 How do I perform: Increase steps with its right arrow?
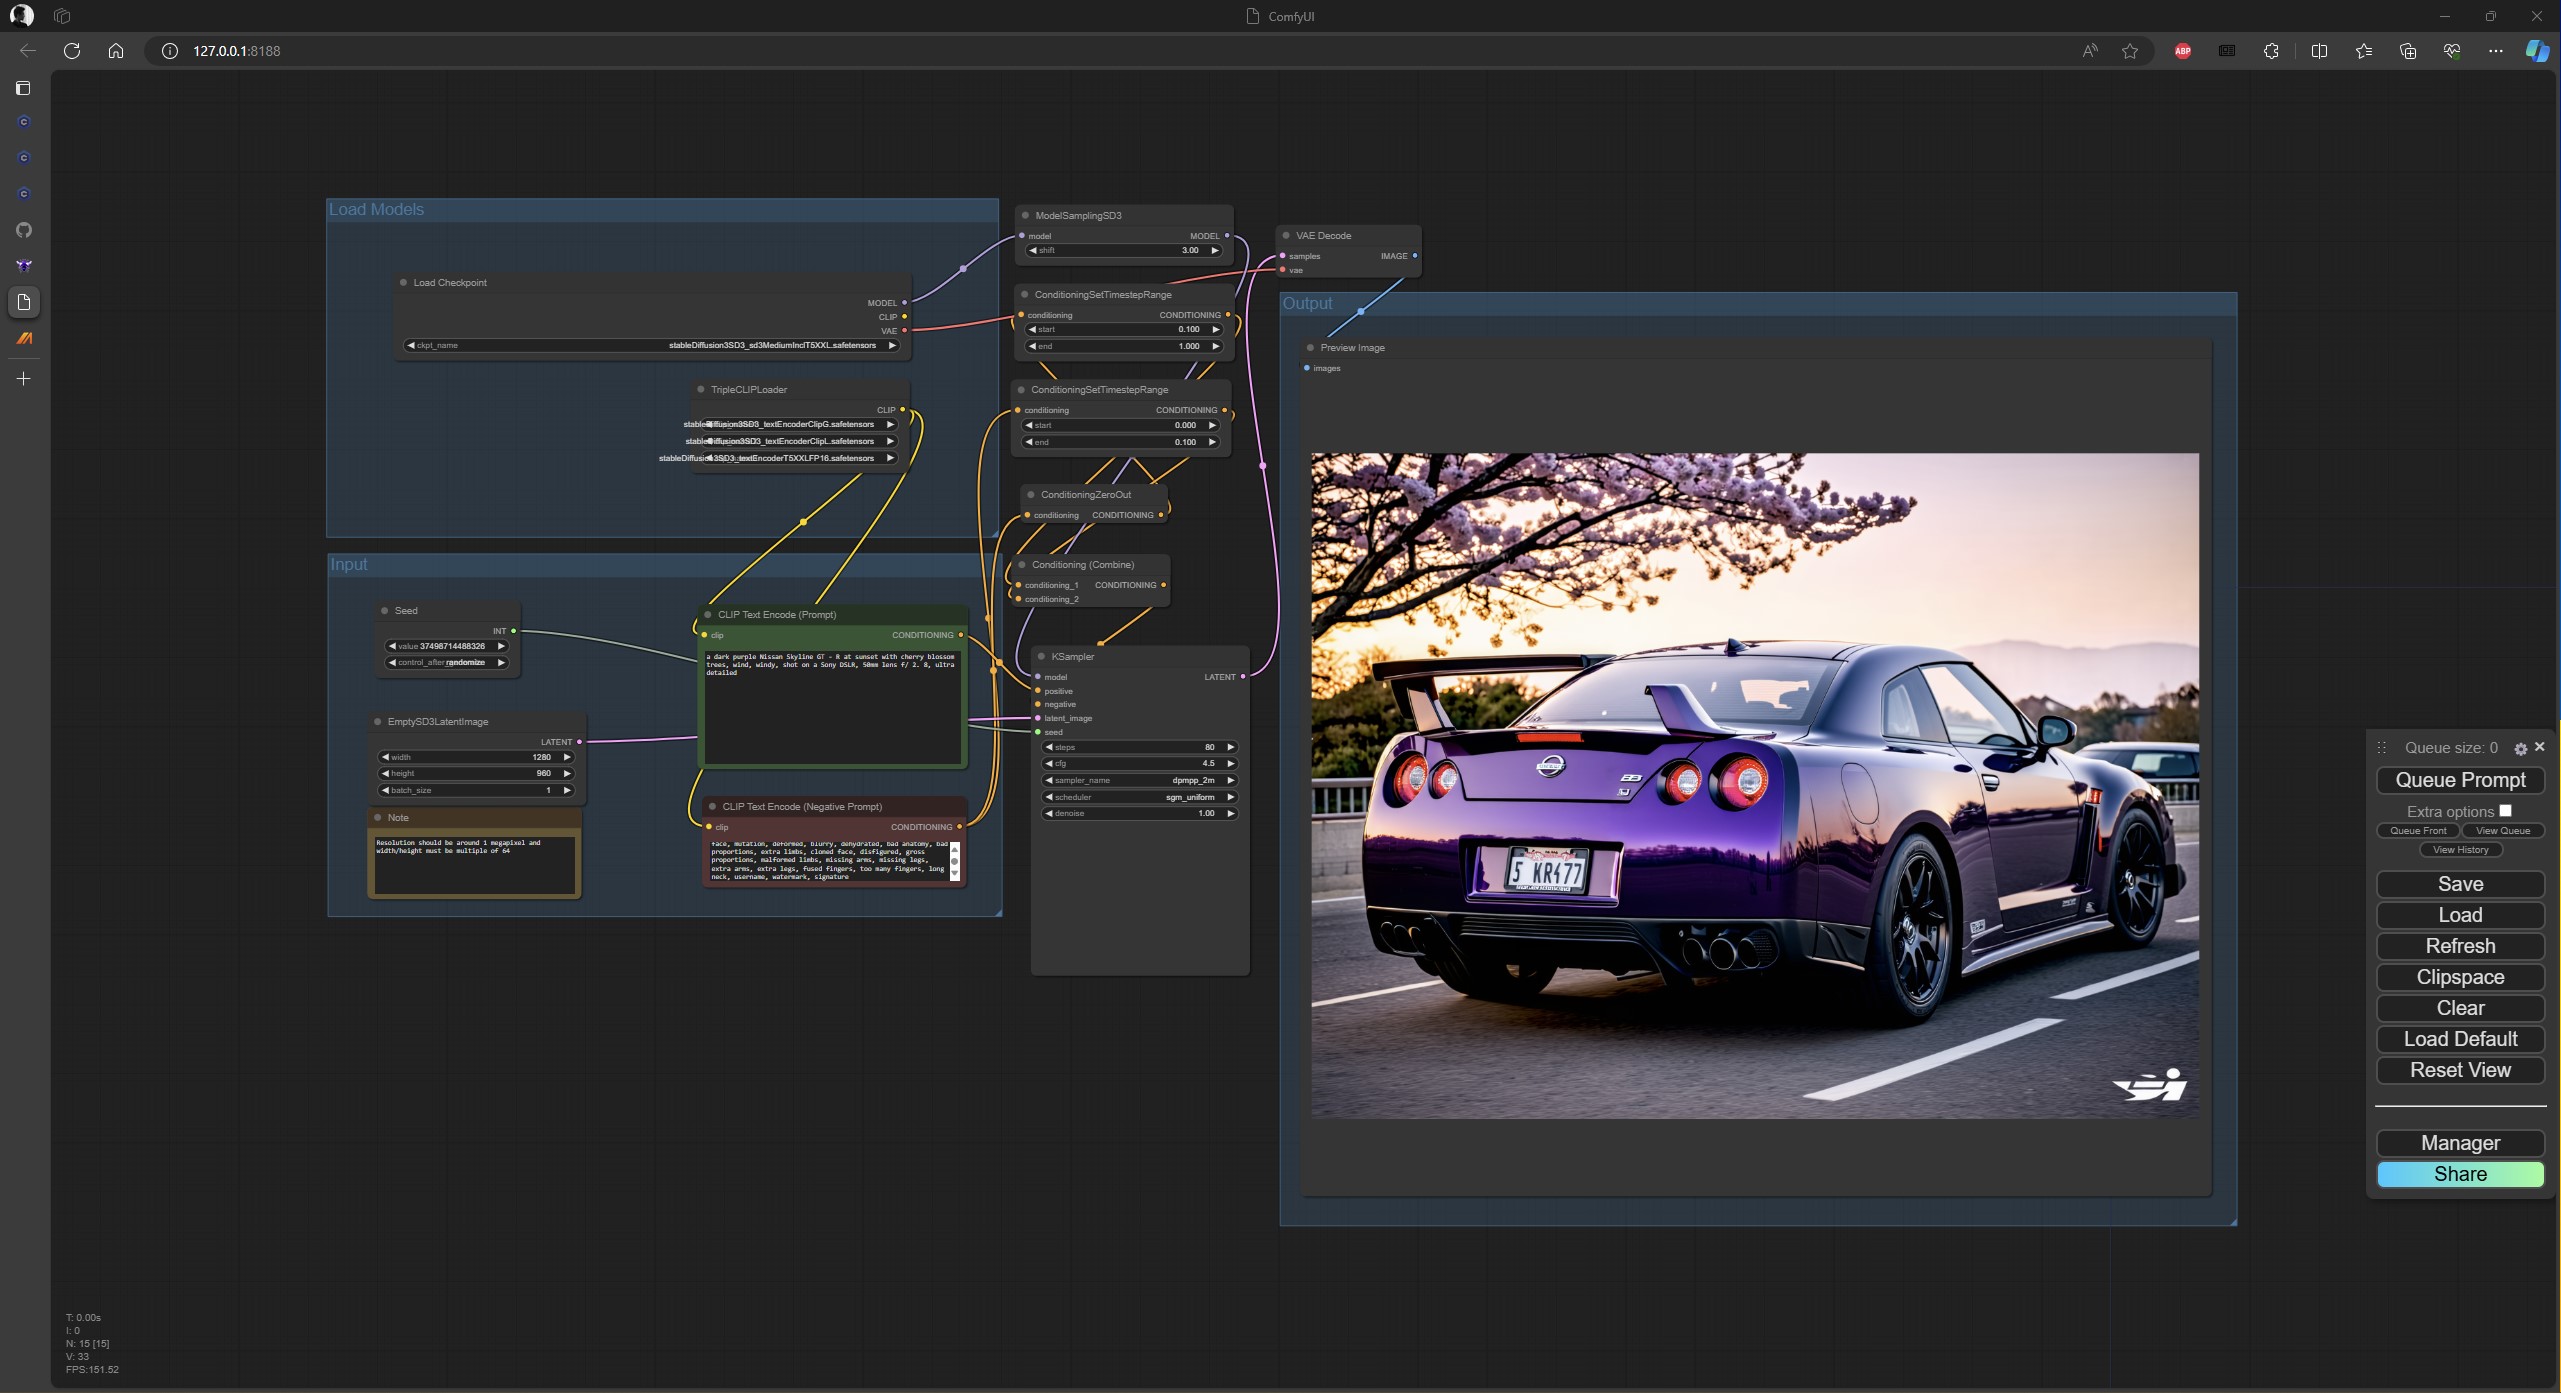tap(1230, 748)
